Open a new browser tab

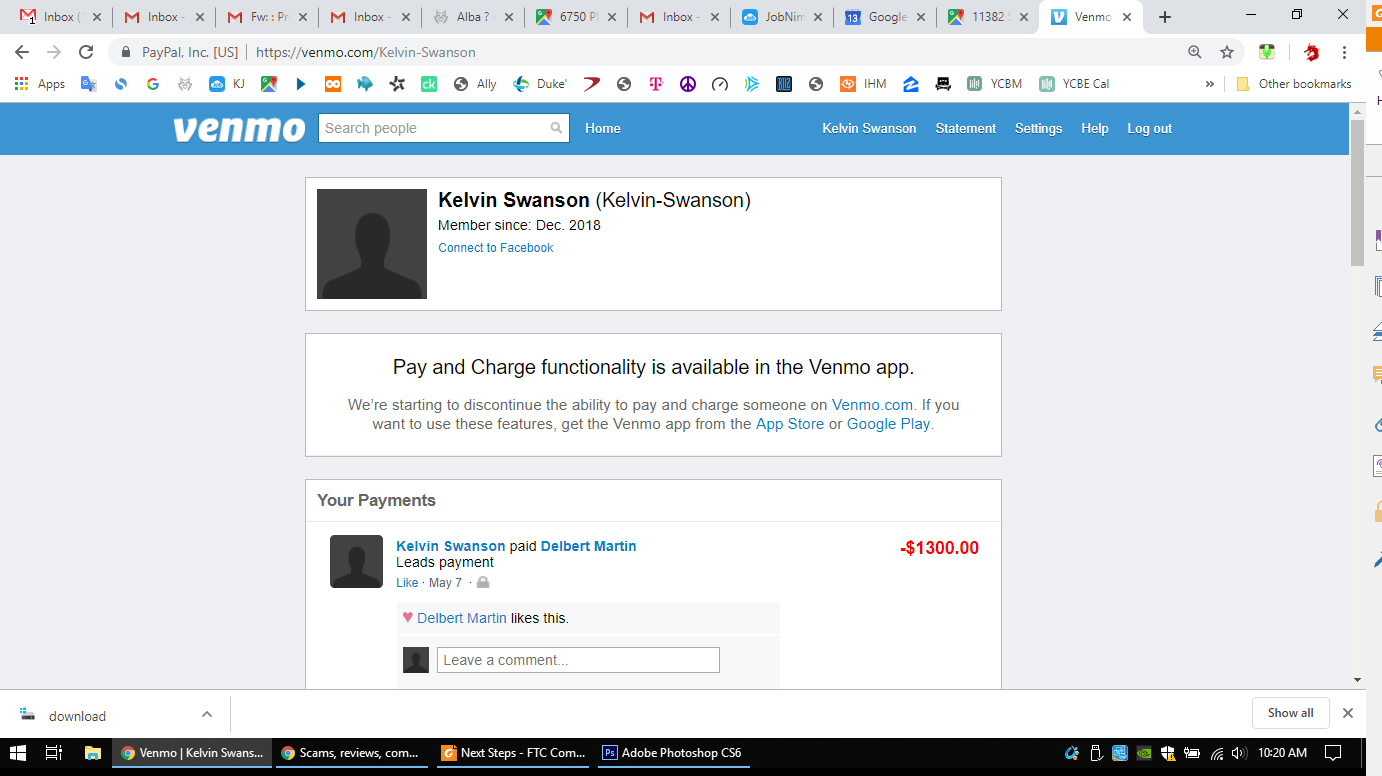pos(1164,17)
